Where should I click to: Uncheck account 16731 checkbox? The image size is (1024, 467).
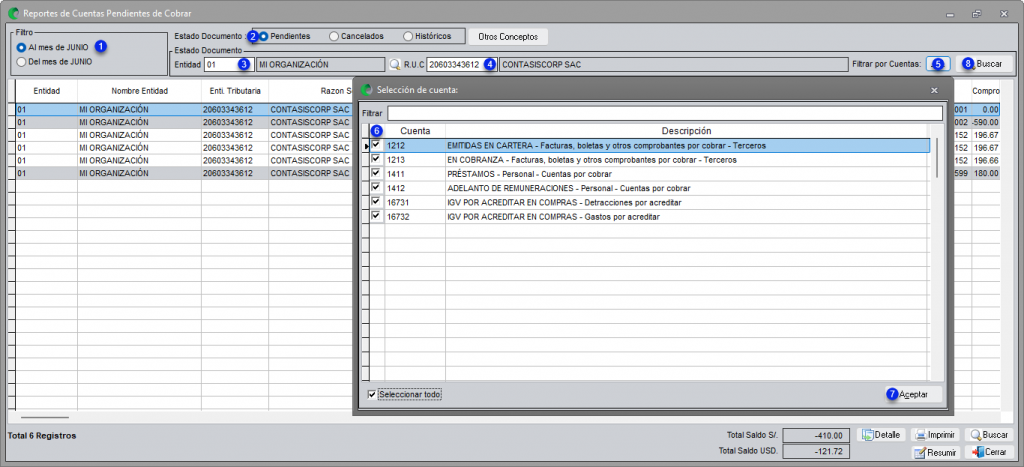[x=376, y=202]
